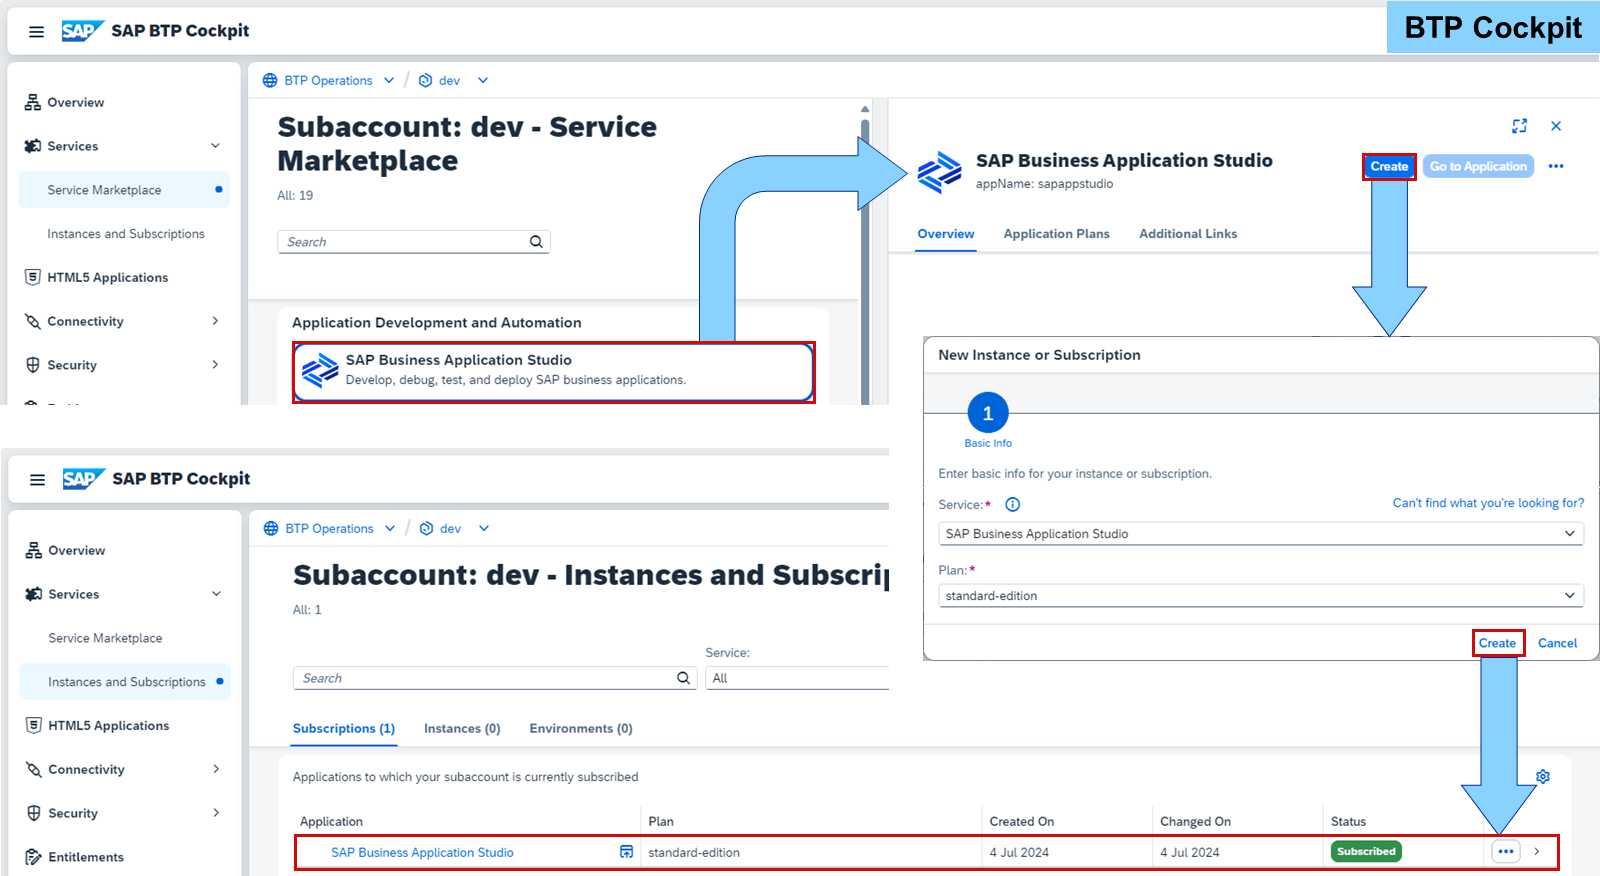The image size is (1600, 876).
Task: Select Instances and Subscriptions in bottom sidebar
Action: (125, 682)
